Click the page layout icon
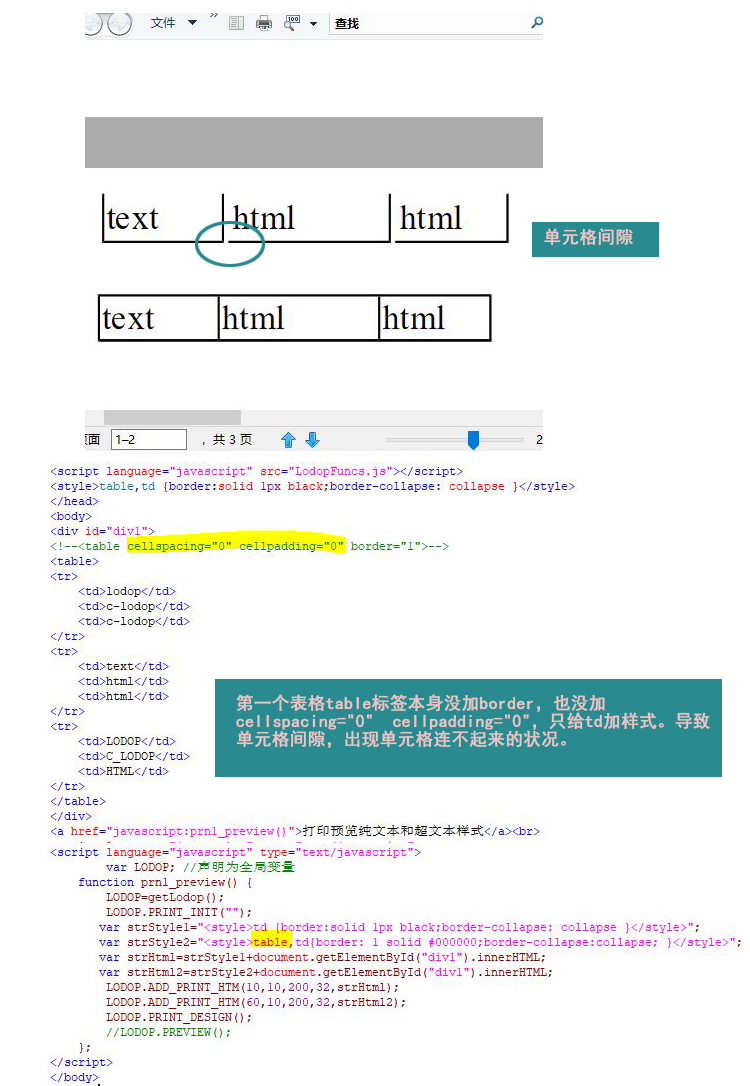Viewport: 750px width, 1086px height. (x=236, y=24)
